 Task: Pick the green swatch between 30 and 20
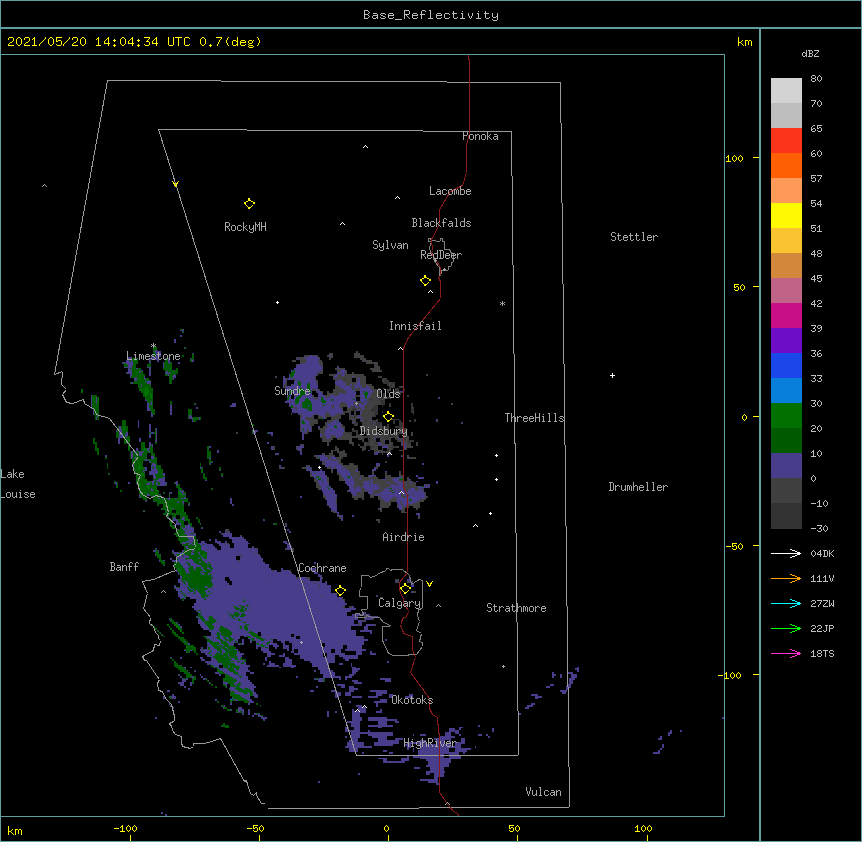pyautogui.click(x=786, y=416)
